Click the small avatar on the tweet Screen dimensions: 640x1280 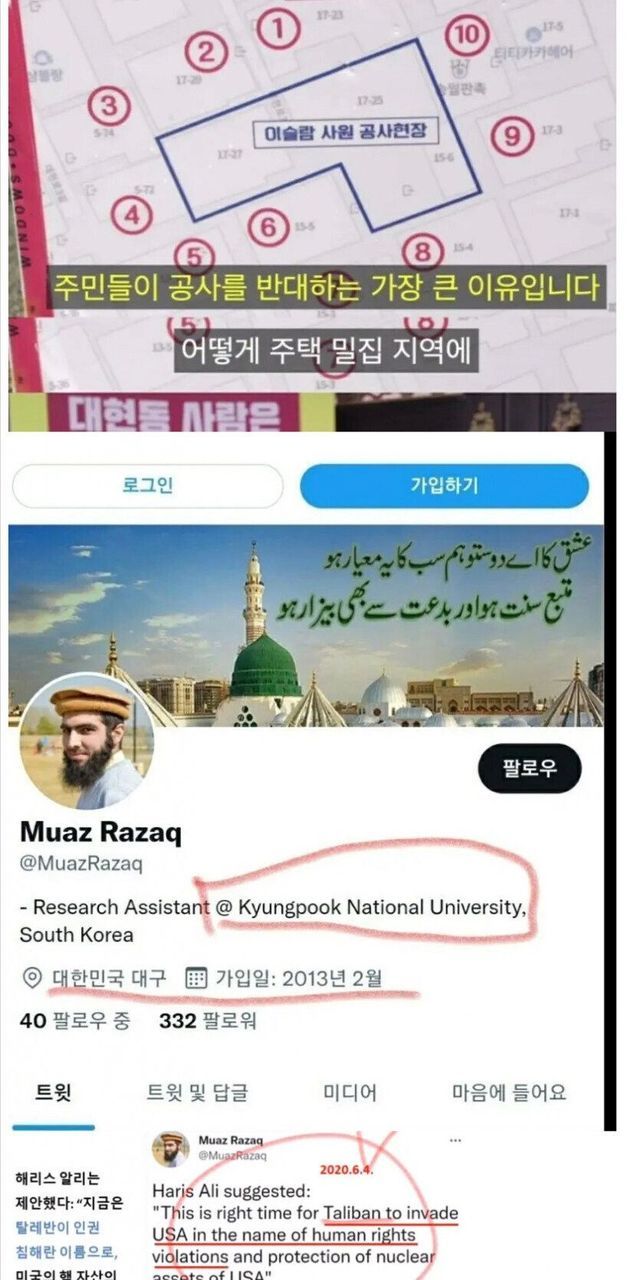(170, 1149)
